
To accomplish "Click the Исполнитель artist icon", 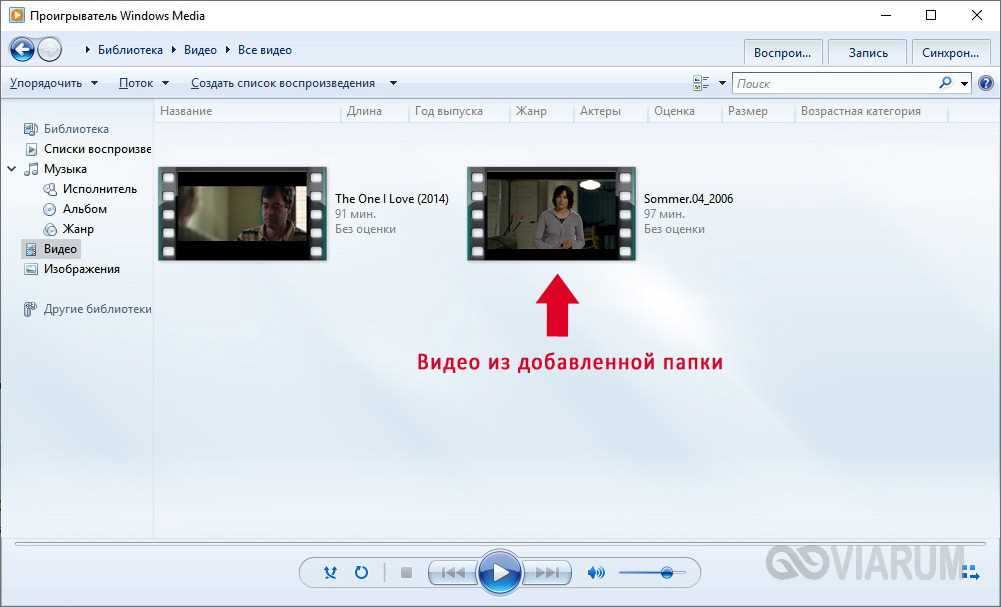I will (x=50, y=189).
